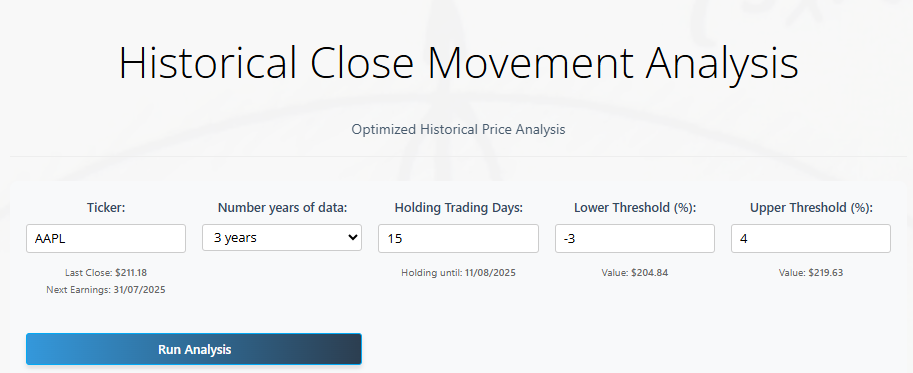The image size is (913, 373).
Task: Click the Number years of data label
Action: [282, 208]
